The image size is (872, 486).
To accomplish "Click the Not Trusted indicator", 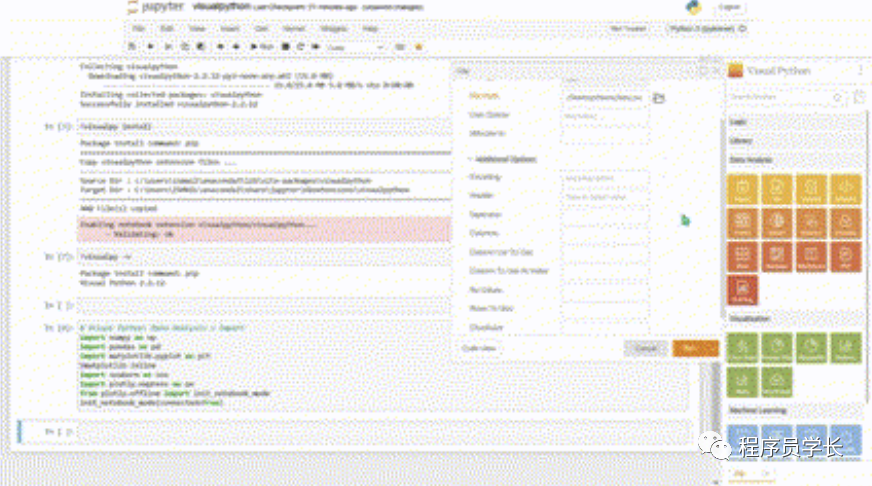I will [x=628, y=28].
